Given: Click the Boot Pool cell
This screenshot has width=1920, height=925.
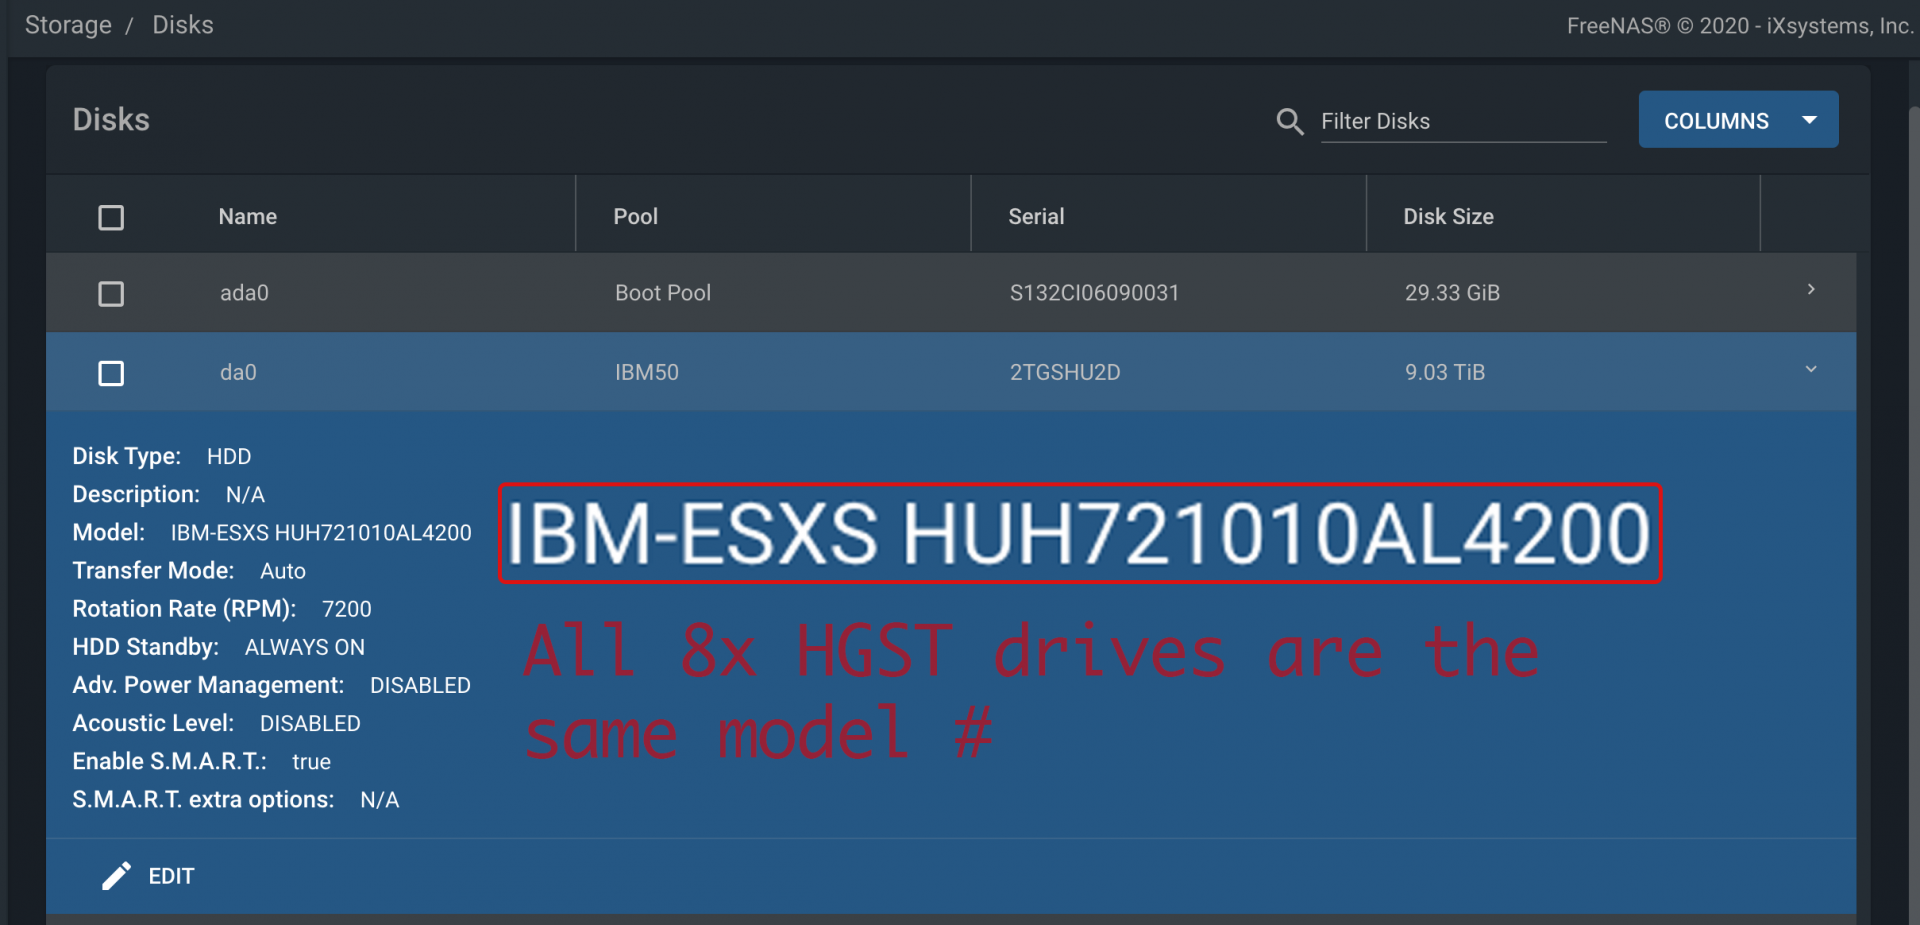Looking at the screenshot, I should (x=663, y=293).
